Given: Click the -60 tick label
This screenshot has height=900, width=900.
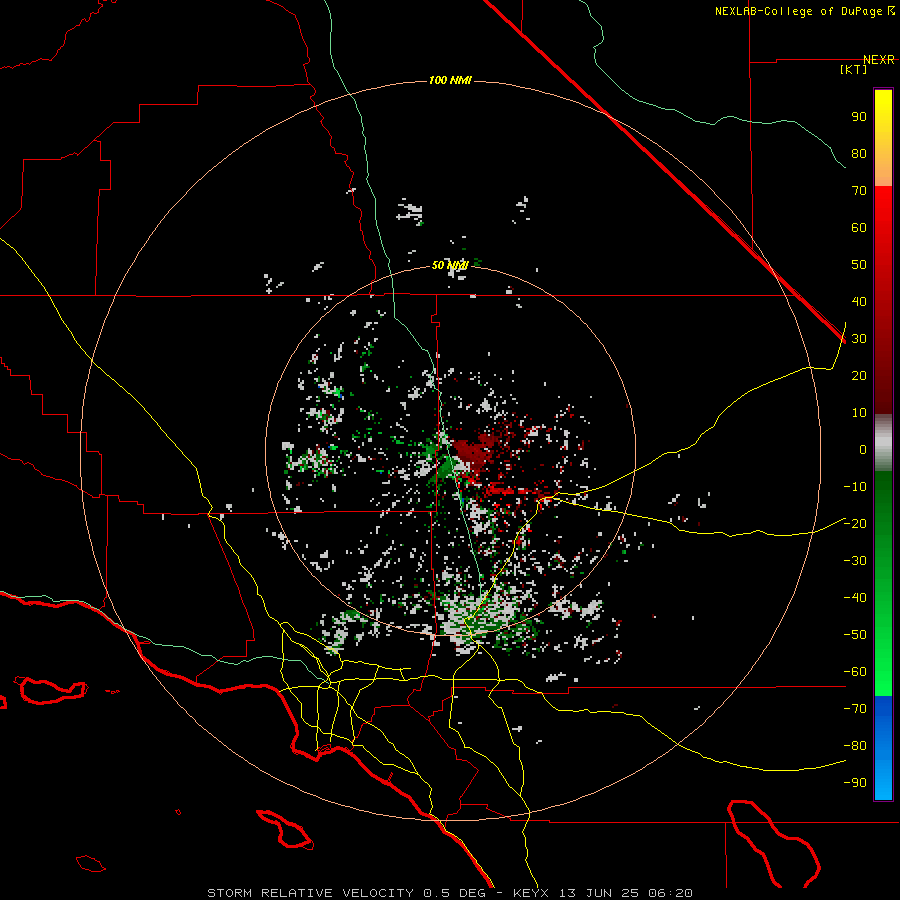Looking at the screenshot, I should coord(855,672).
